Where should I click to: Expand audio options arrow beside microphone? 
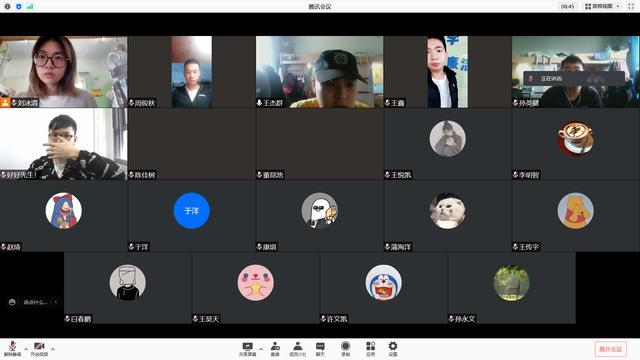pyautogui.click(x=26, y=349)
